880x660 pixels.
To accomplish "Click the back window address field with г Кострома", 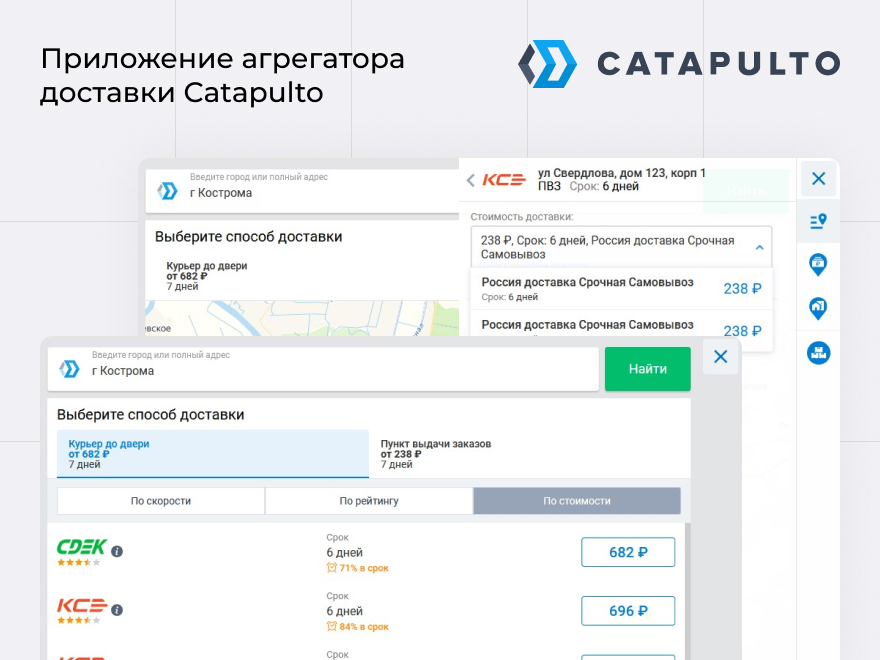I will pyautogui.click(x=302, y=191).
